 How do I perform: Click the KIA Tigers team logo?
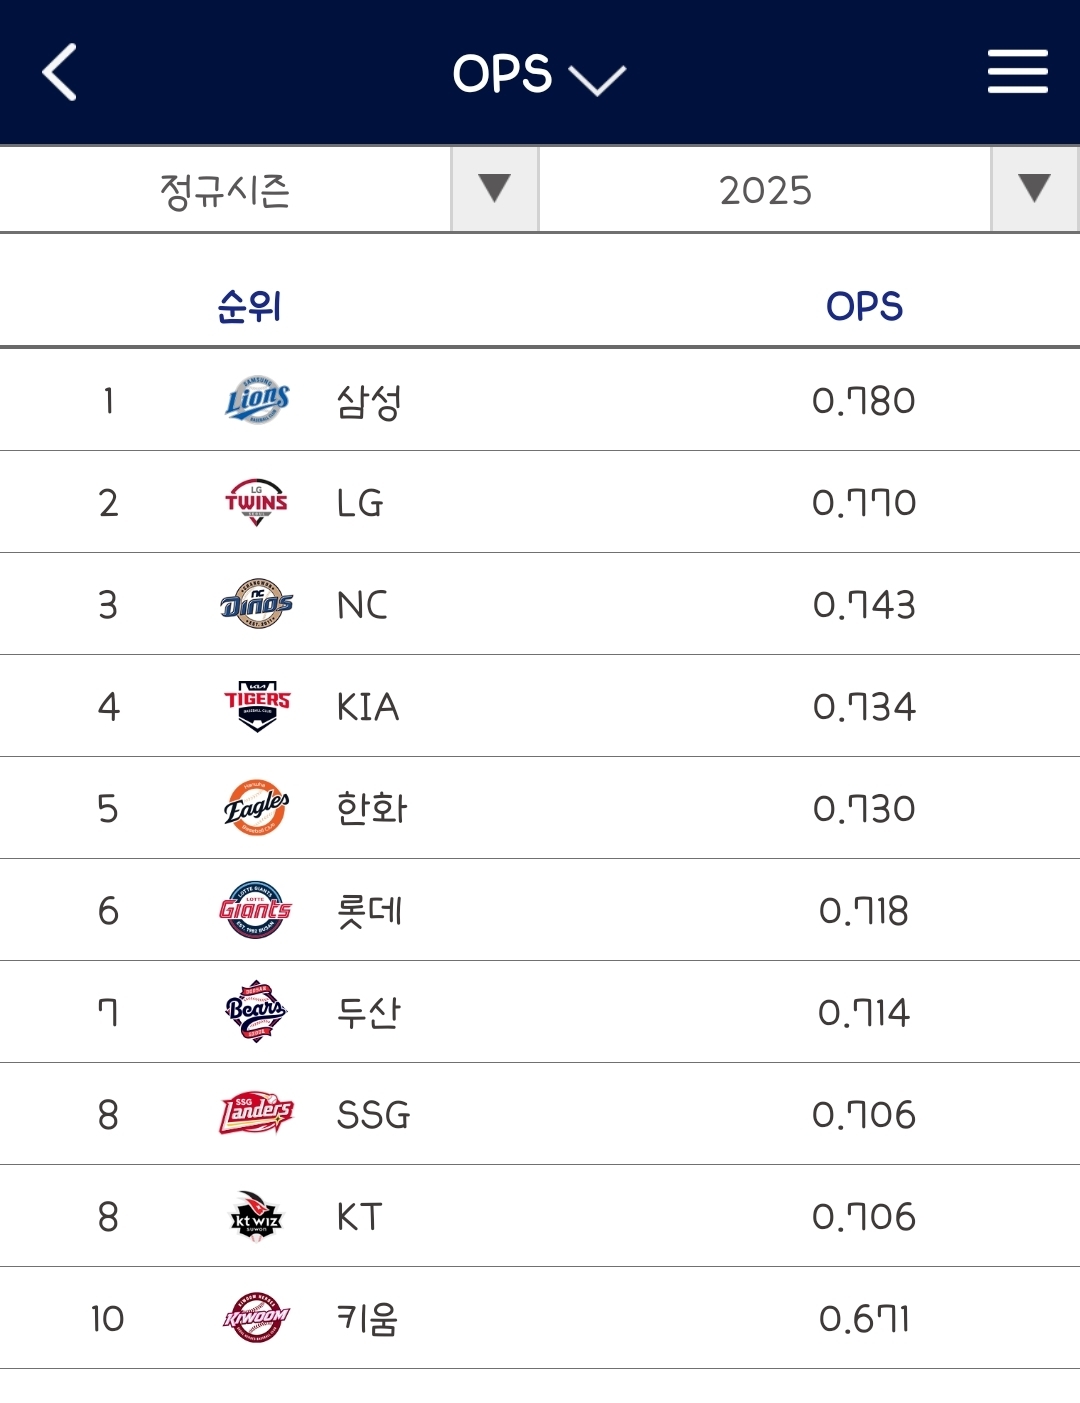click(x=257, y=706)
